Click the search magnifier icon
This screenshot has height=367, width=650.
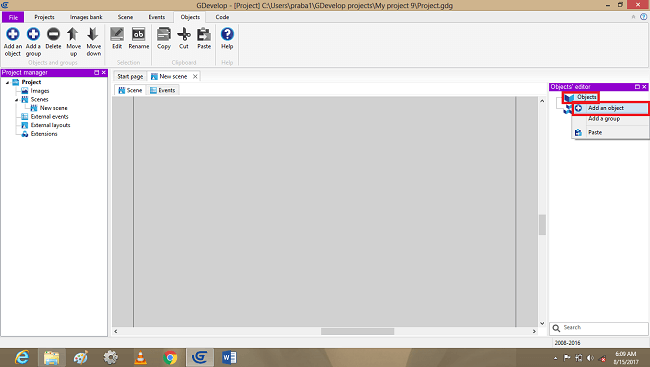(556, 328)
